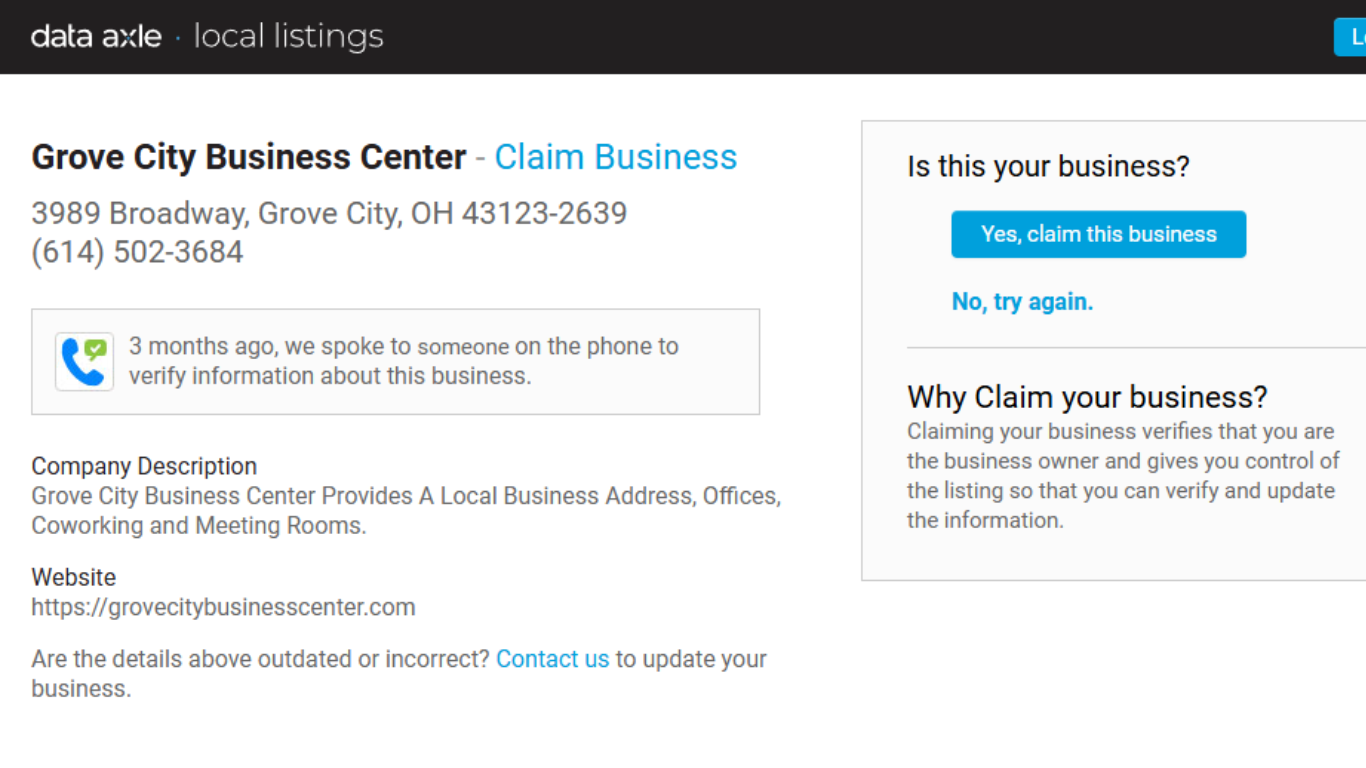This screenshot has width=1366, height=768.
Task: Select the coworking and meeting rooms description text
Action: click(x=406, y=511)
